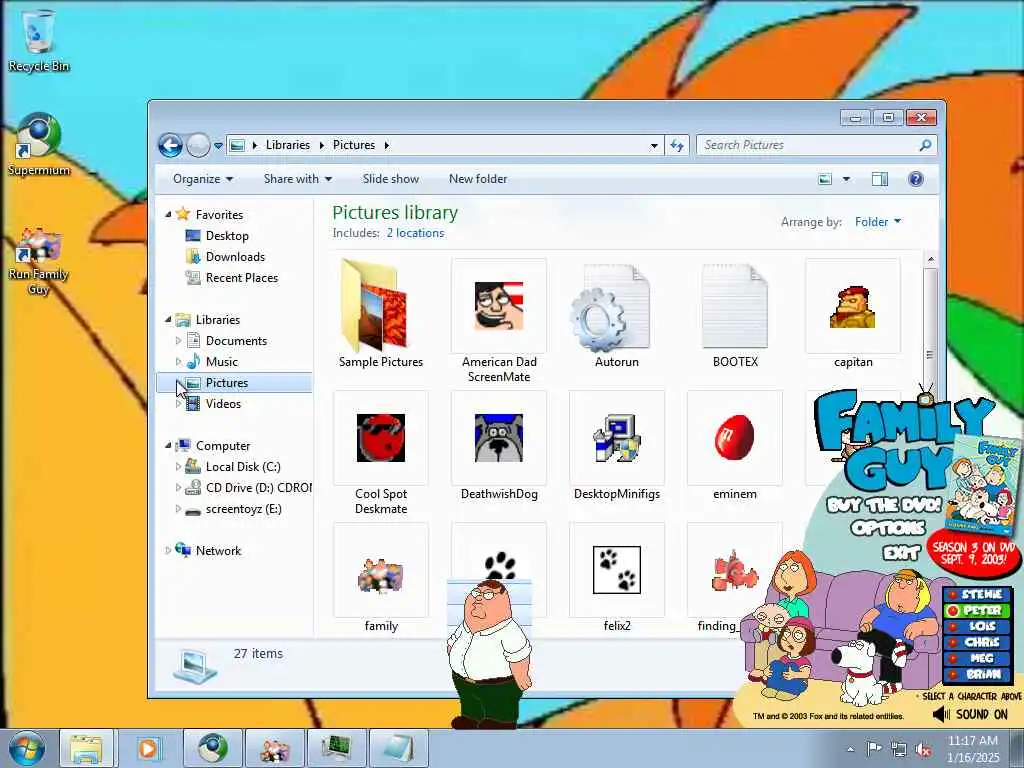The height and width of the screenshot is (768, 1024).
Task: Click the Supermium taskbar icon
Action: coord(212,748)
